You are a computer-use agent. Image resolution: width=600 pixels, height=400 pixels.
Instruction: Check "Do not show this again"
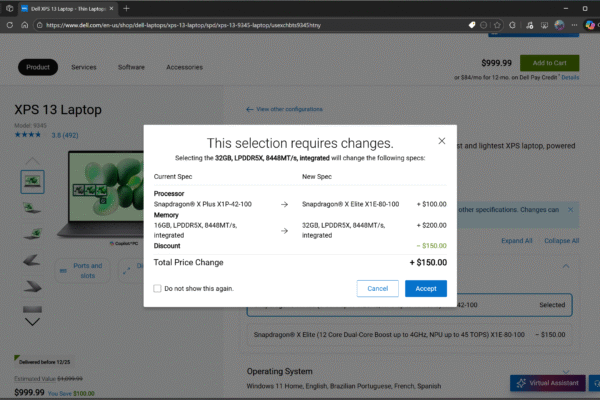click(158, 288)
